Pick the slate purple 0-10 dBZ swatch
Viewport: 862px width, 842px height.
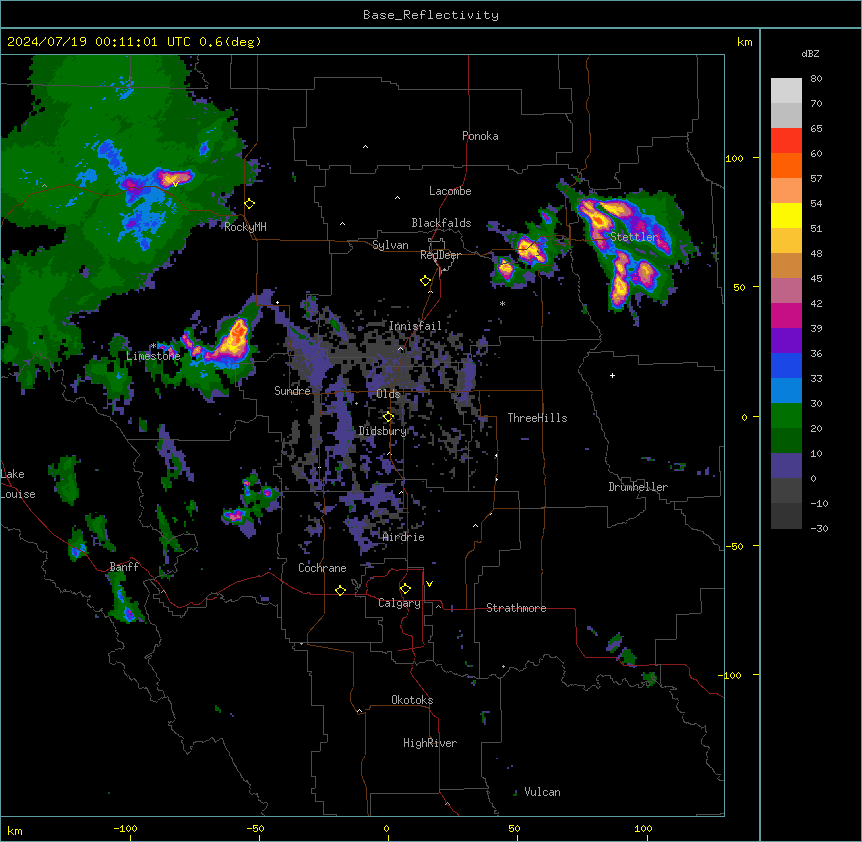pyautogui.click(x=786, y=466)
